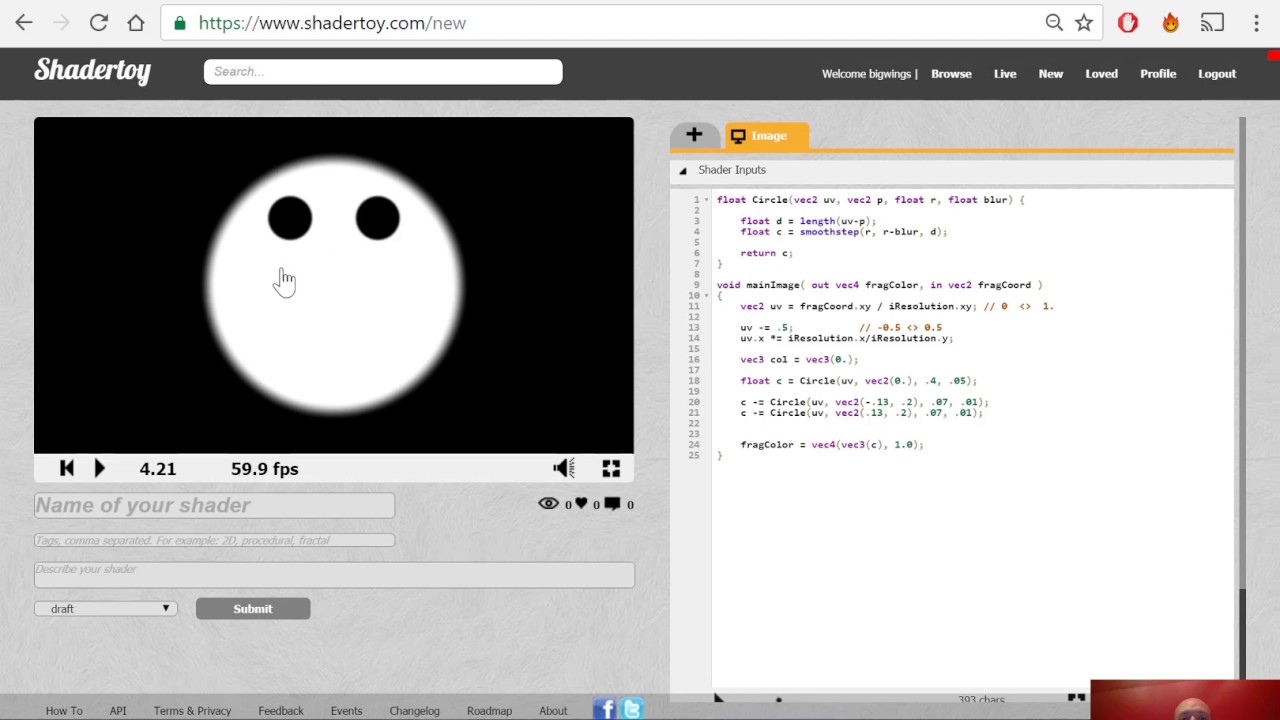Viewport: 1280px width, 720px height.
Task: Open the Shadertoy Facebook page icon
Action: (x=604, y=709)
